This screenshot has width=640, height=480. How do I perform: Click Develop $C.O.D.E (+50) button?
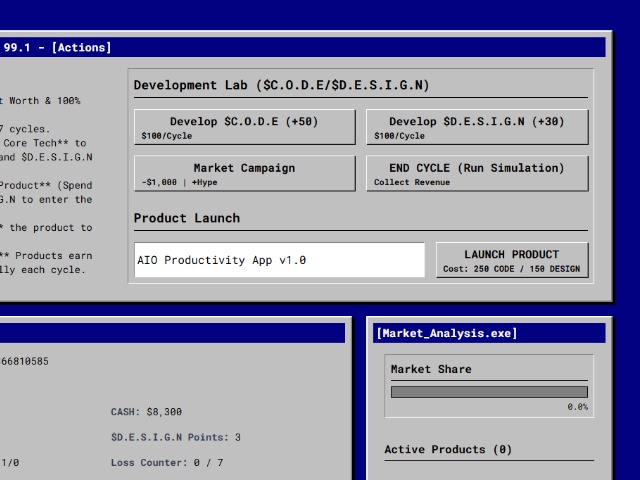point(245,127)
